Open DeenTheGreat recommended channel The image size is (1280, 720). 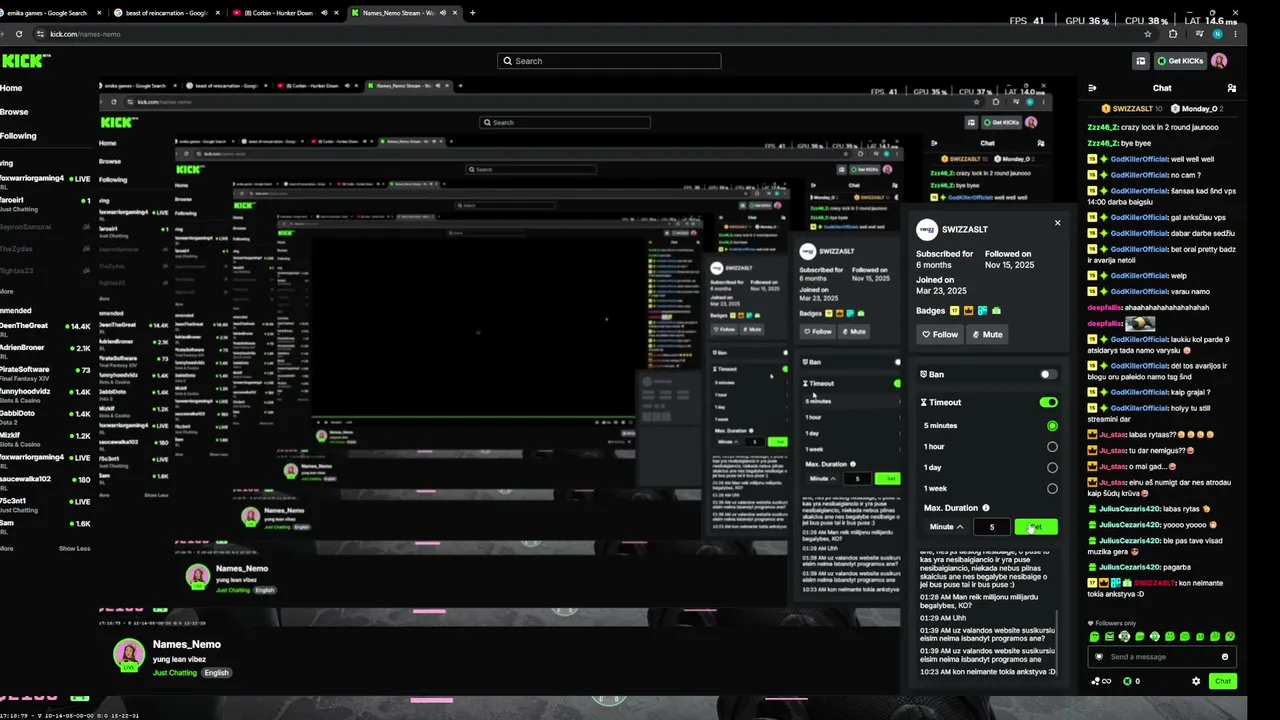[45, 329]
